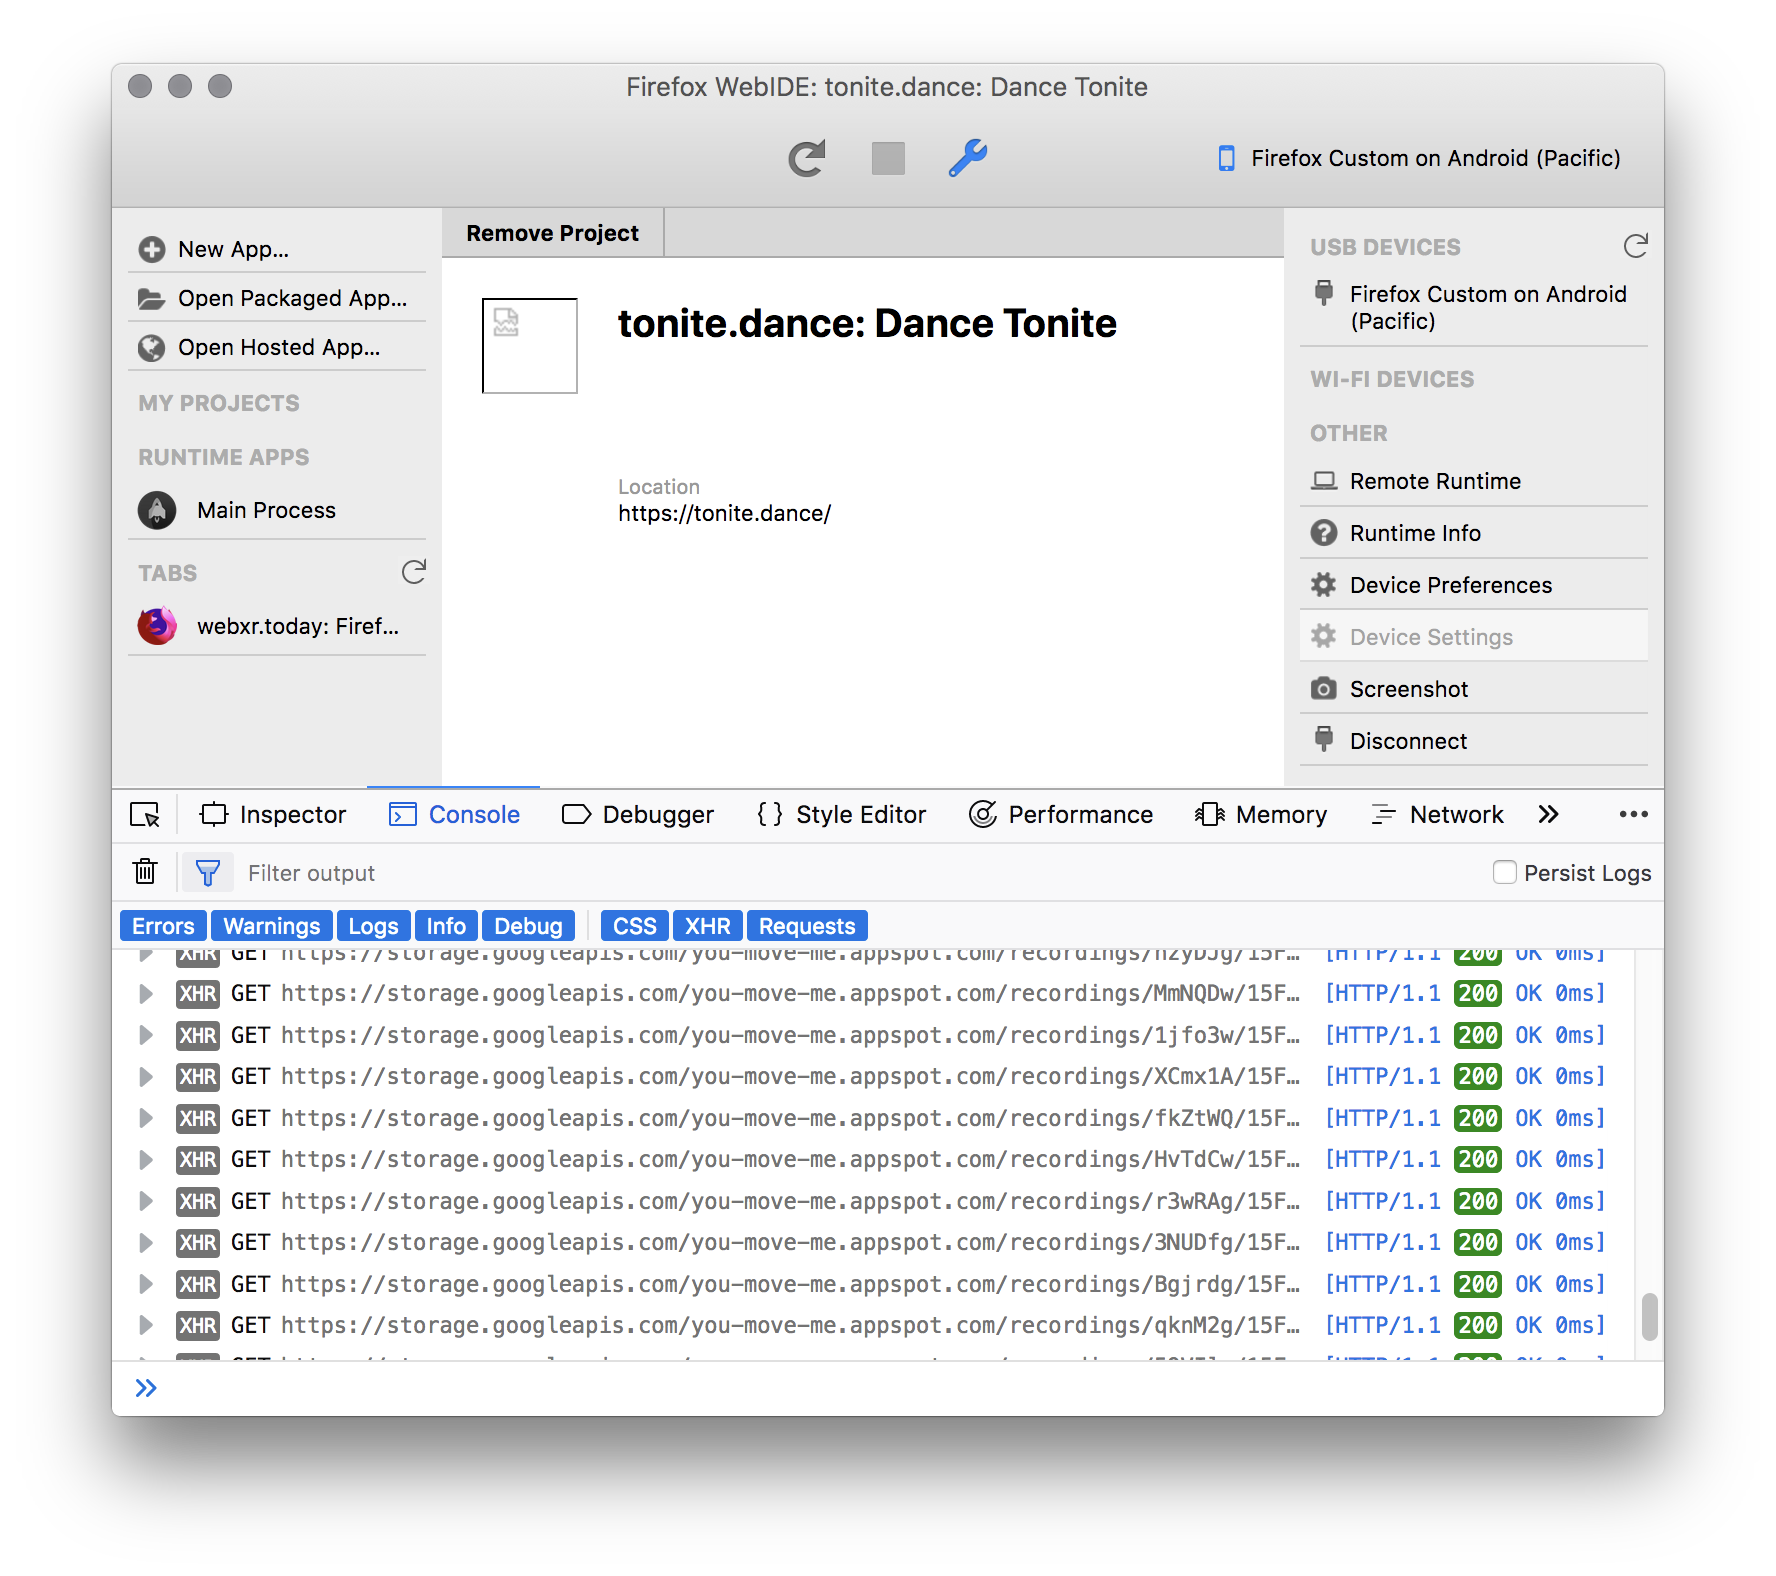Toggle the CSS filter
Screen dimensions: 1776x1576
click(x=634, y=926)
